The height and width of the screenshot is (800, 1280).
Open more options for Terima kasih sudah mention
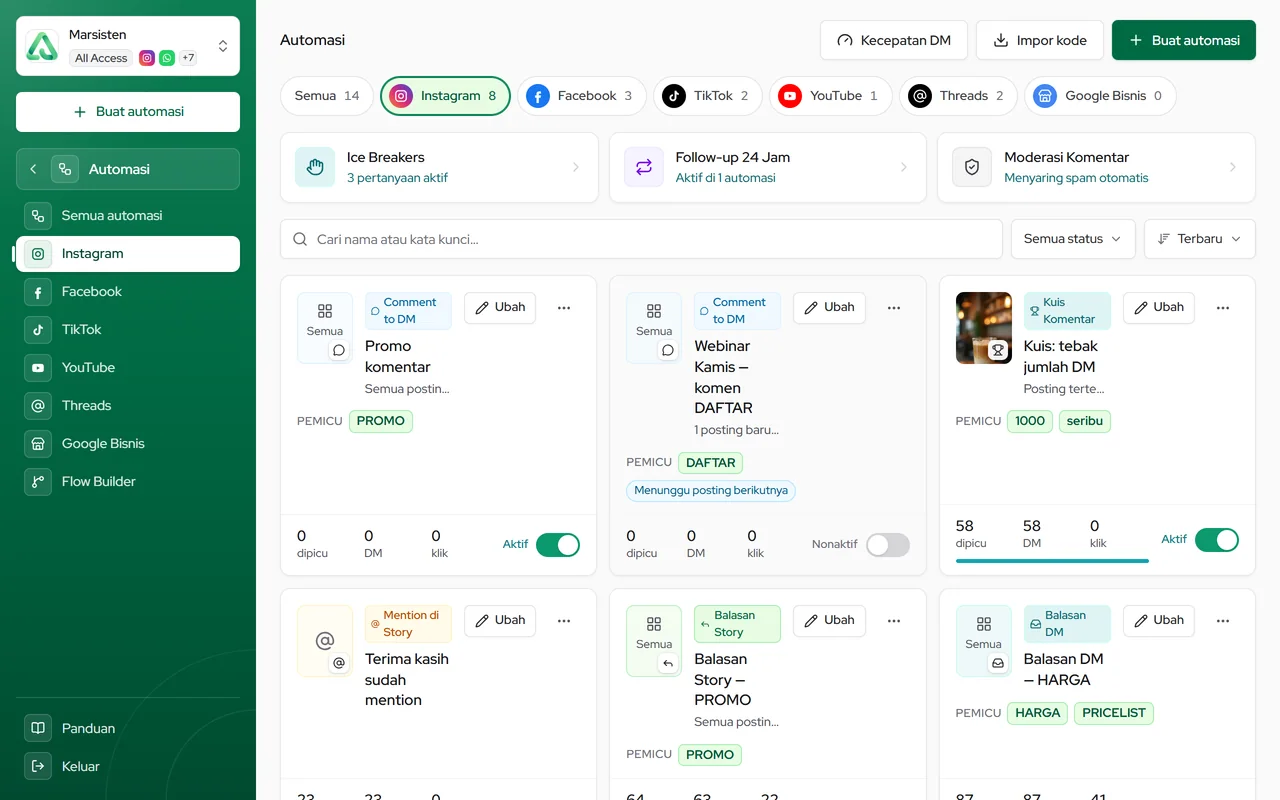pyautogui.click(x=564, y=621)
